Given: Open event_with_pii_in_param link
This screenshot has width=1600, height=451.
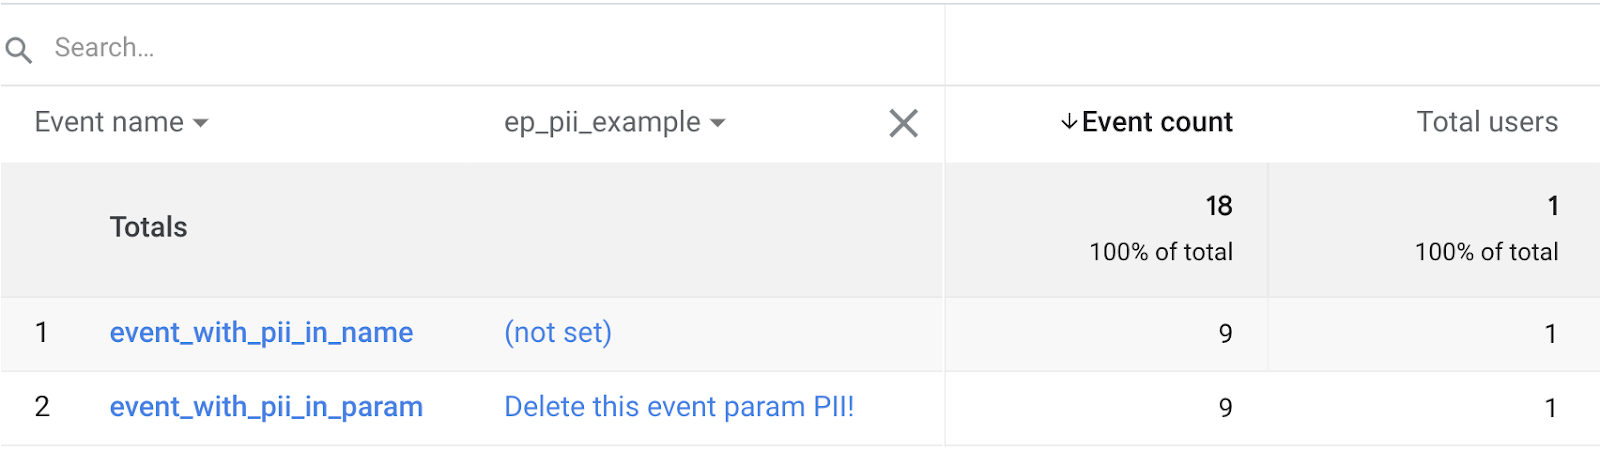Looking at the screenshot, I should point(266,407).
